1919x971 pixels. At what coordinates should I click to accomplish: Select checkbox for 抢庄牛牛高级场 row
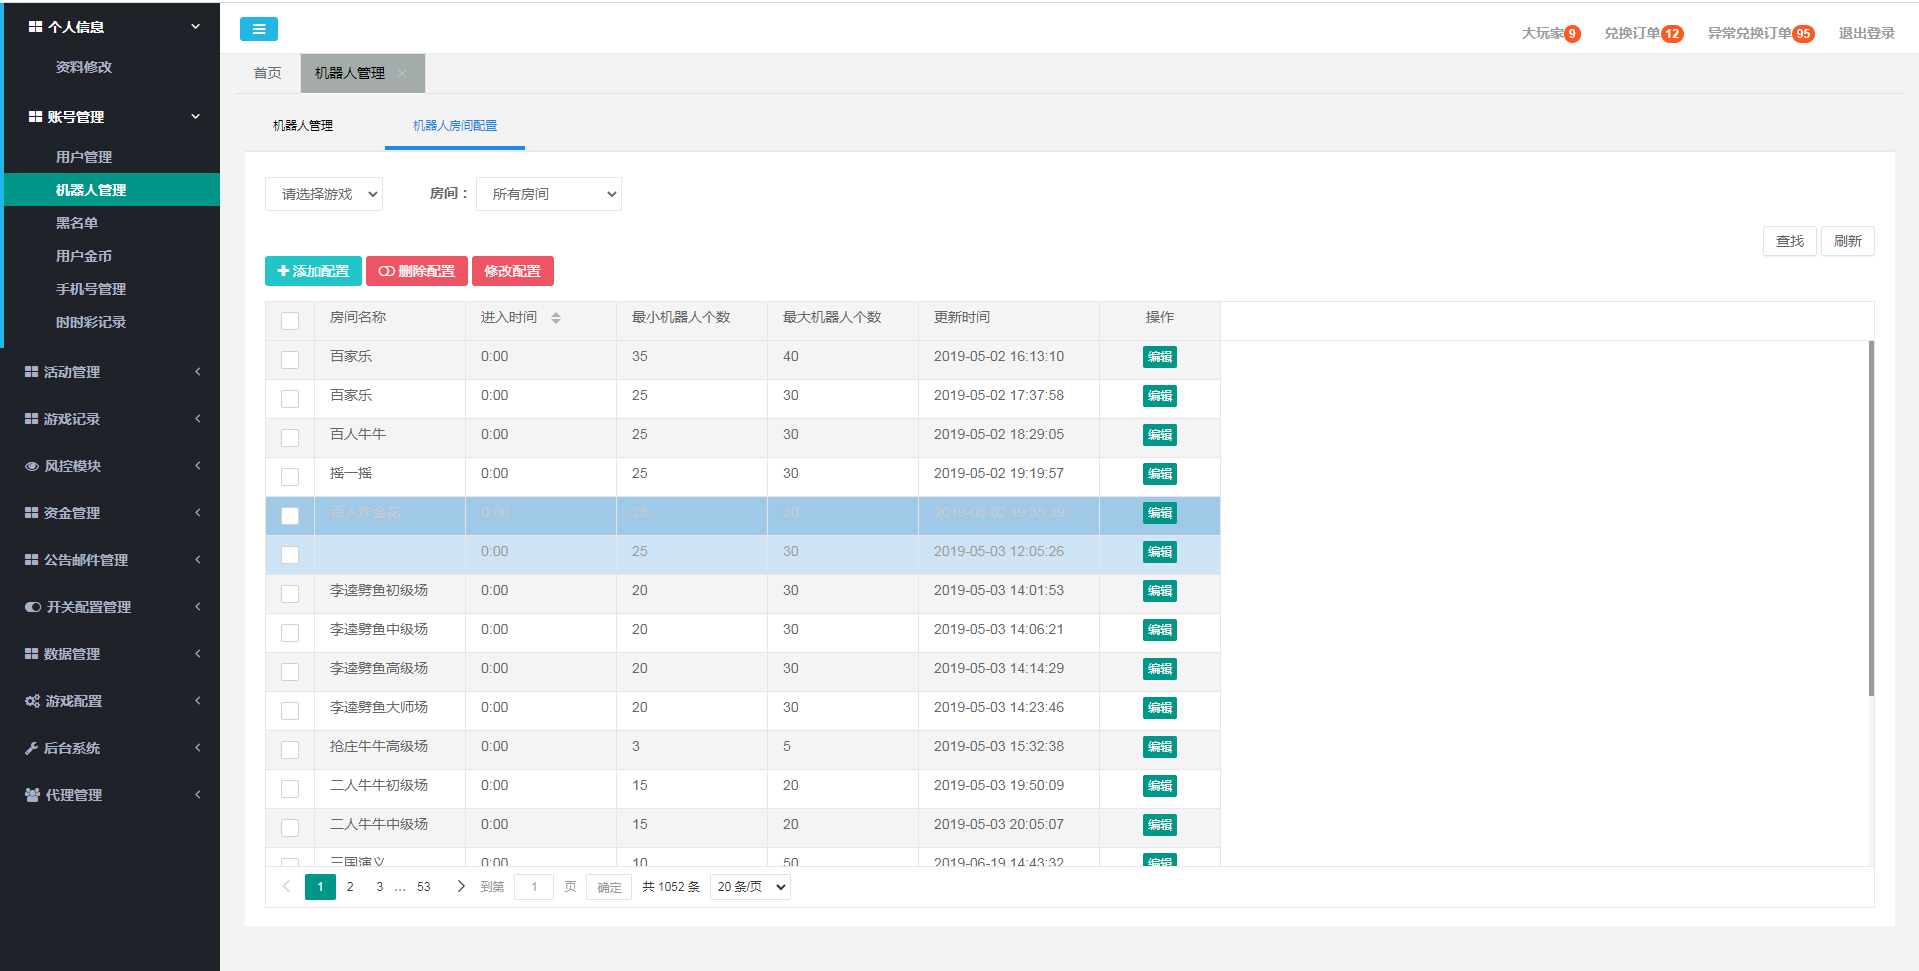coord(290,750)
